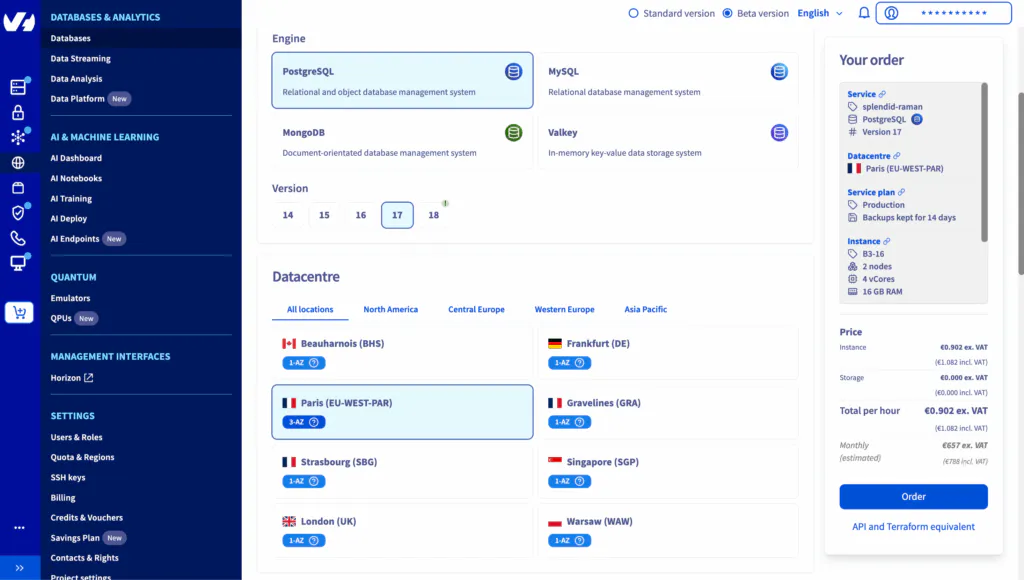Open Data Streaming in the sidebar

click(x=80, y=59)
